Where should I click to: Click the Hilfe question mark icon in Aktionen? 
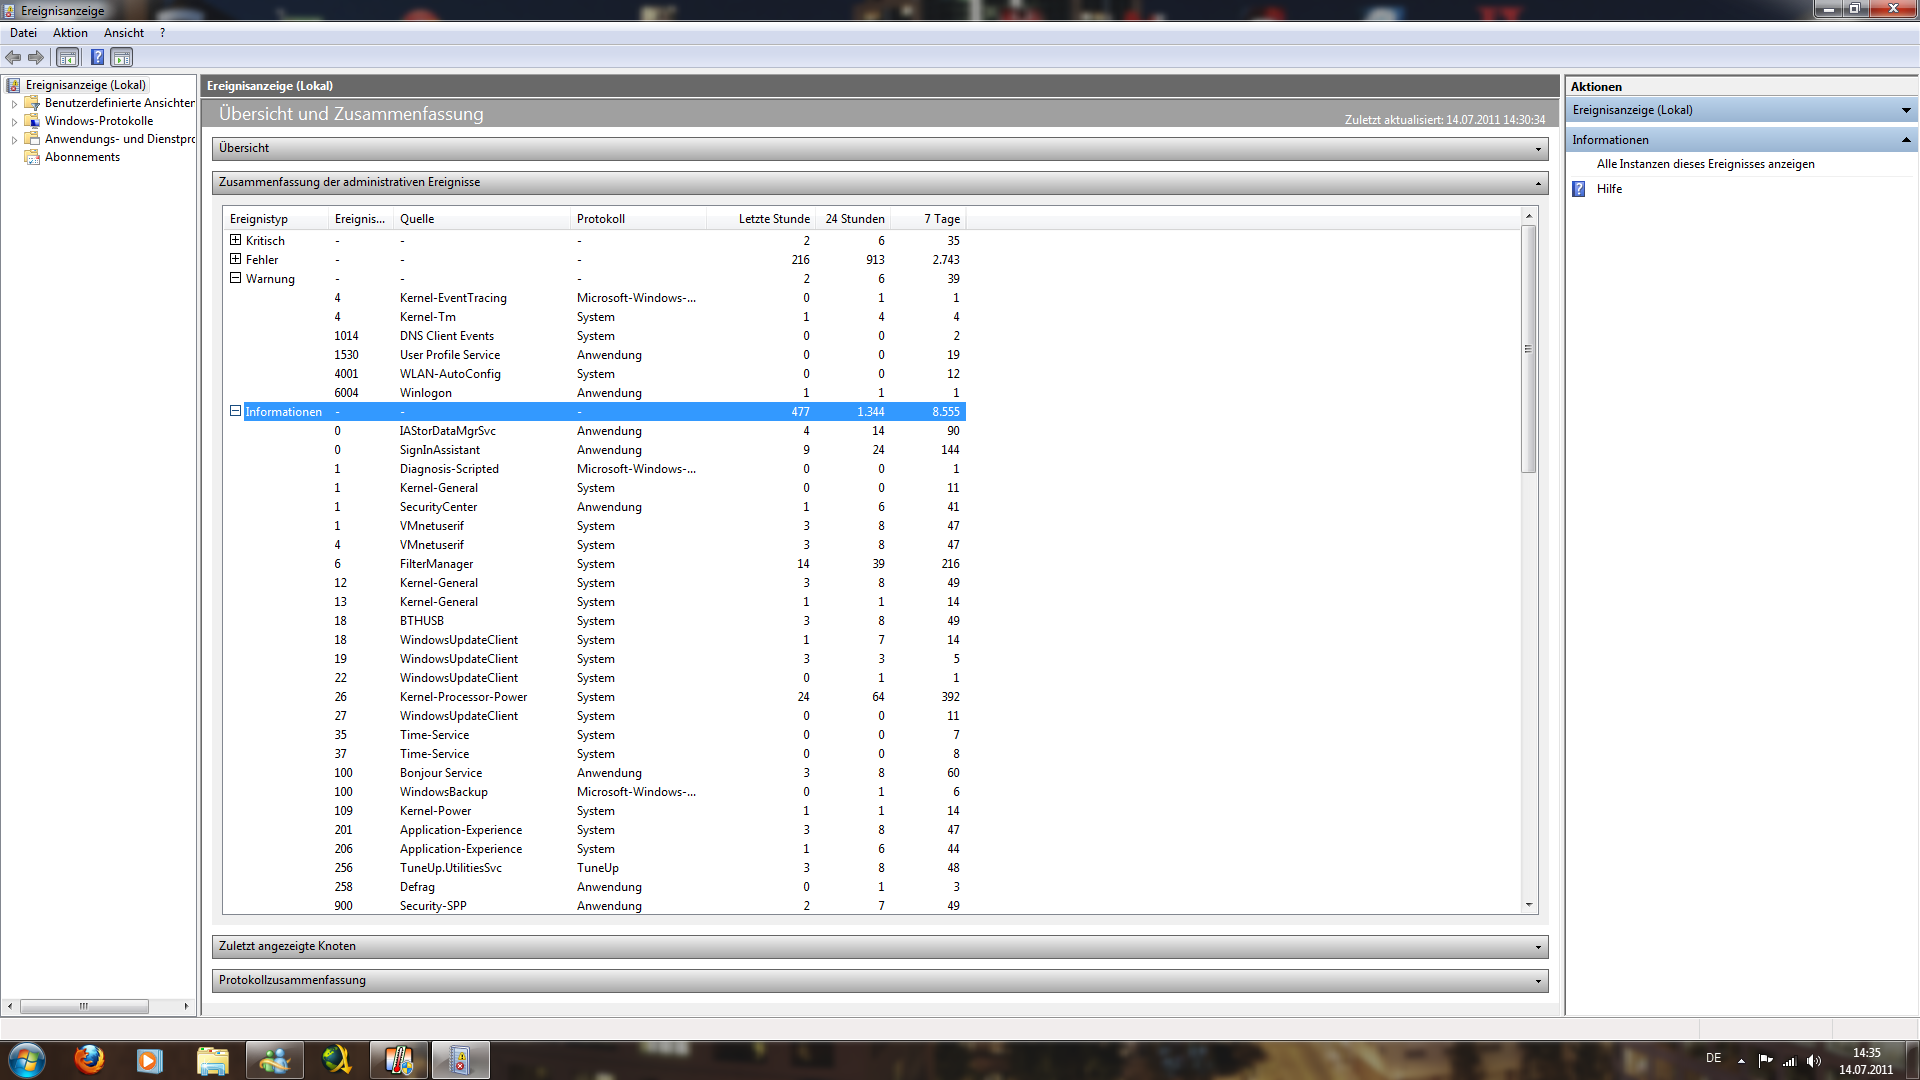click(1579, 189)
